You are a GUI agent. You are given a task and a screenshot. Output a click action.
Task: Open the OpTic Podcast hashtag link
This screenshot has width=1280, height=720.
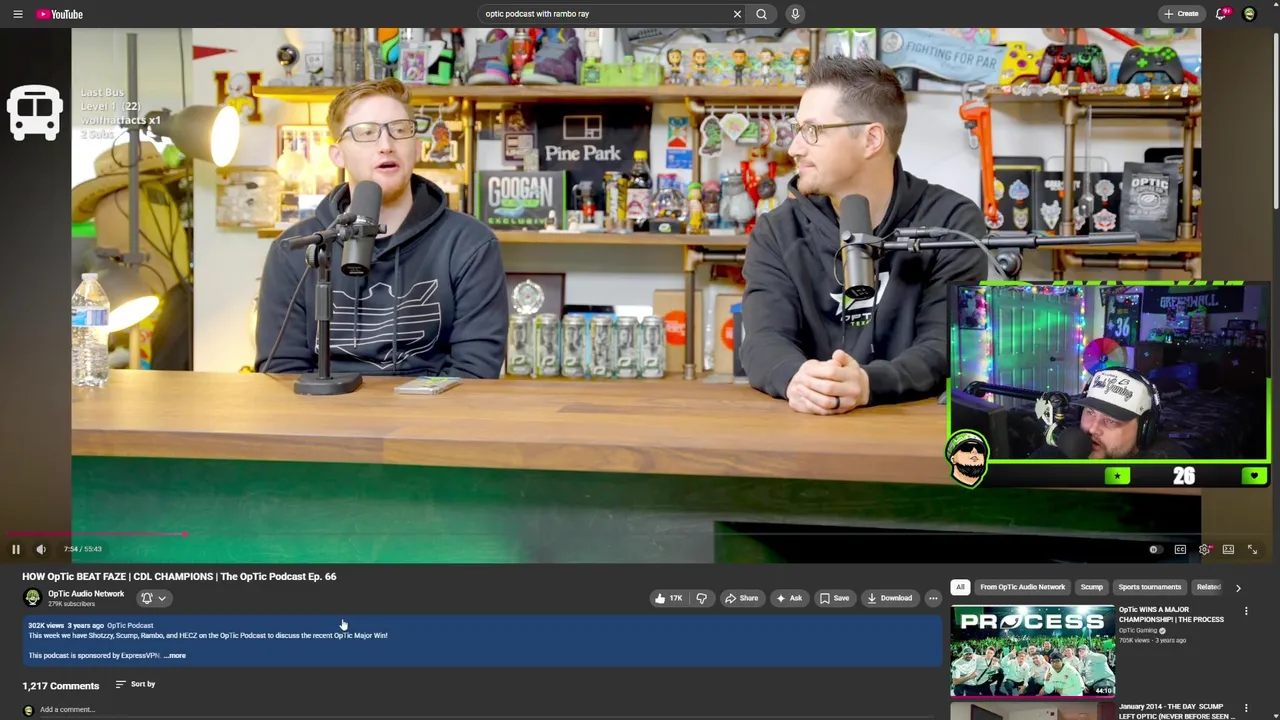[x=130, y=626]
